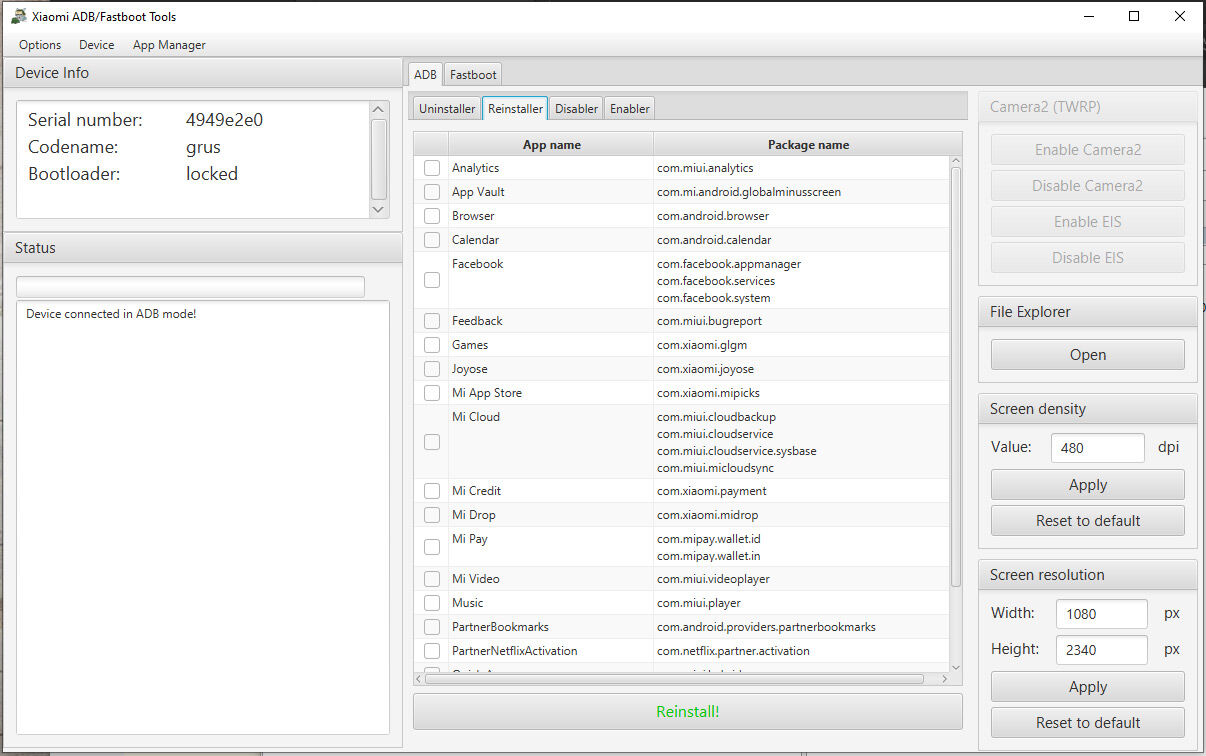Select com.android.browser package text

tap(713, 216)
